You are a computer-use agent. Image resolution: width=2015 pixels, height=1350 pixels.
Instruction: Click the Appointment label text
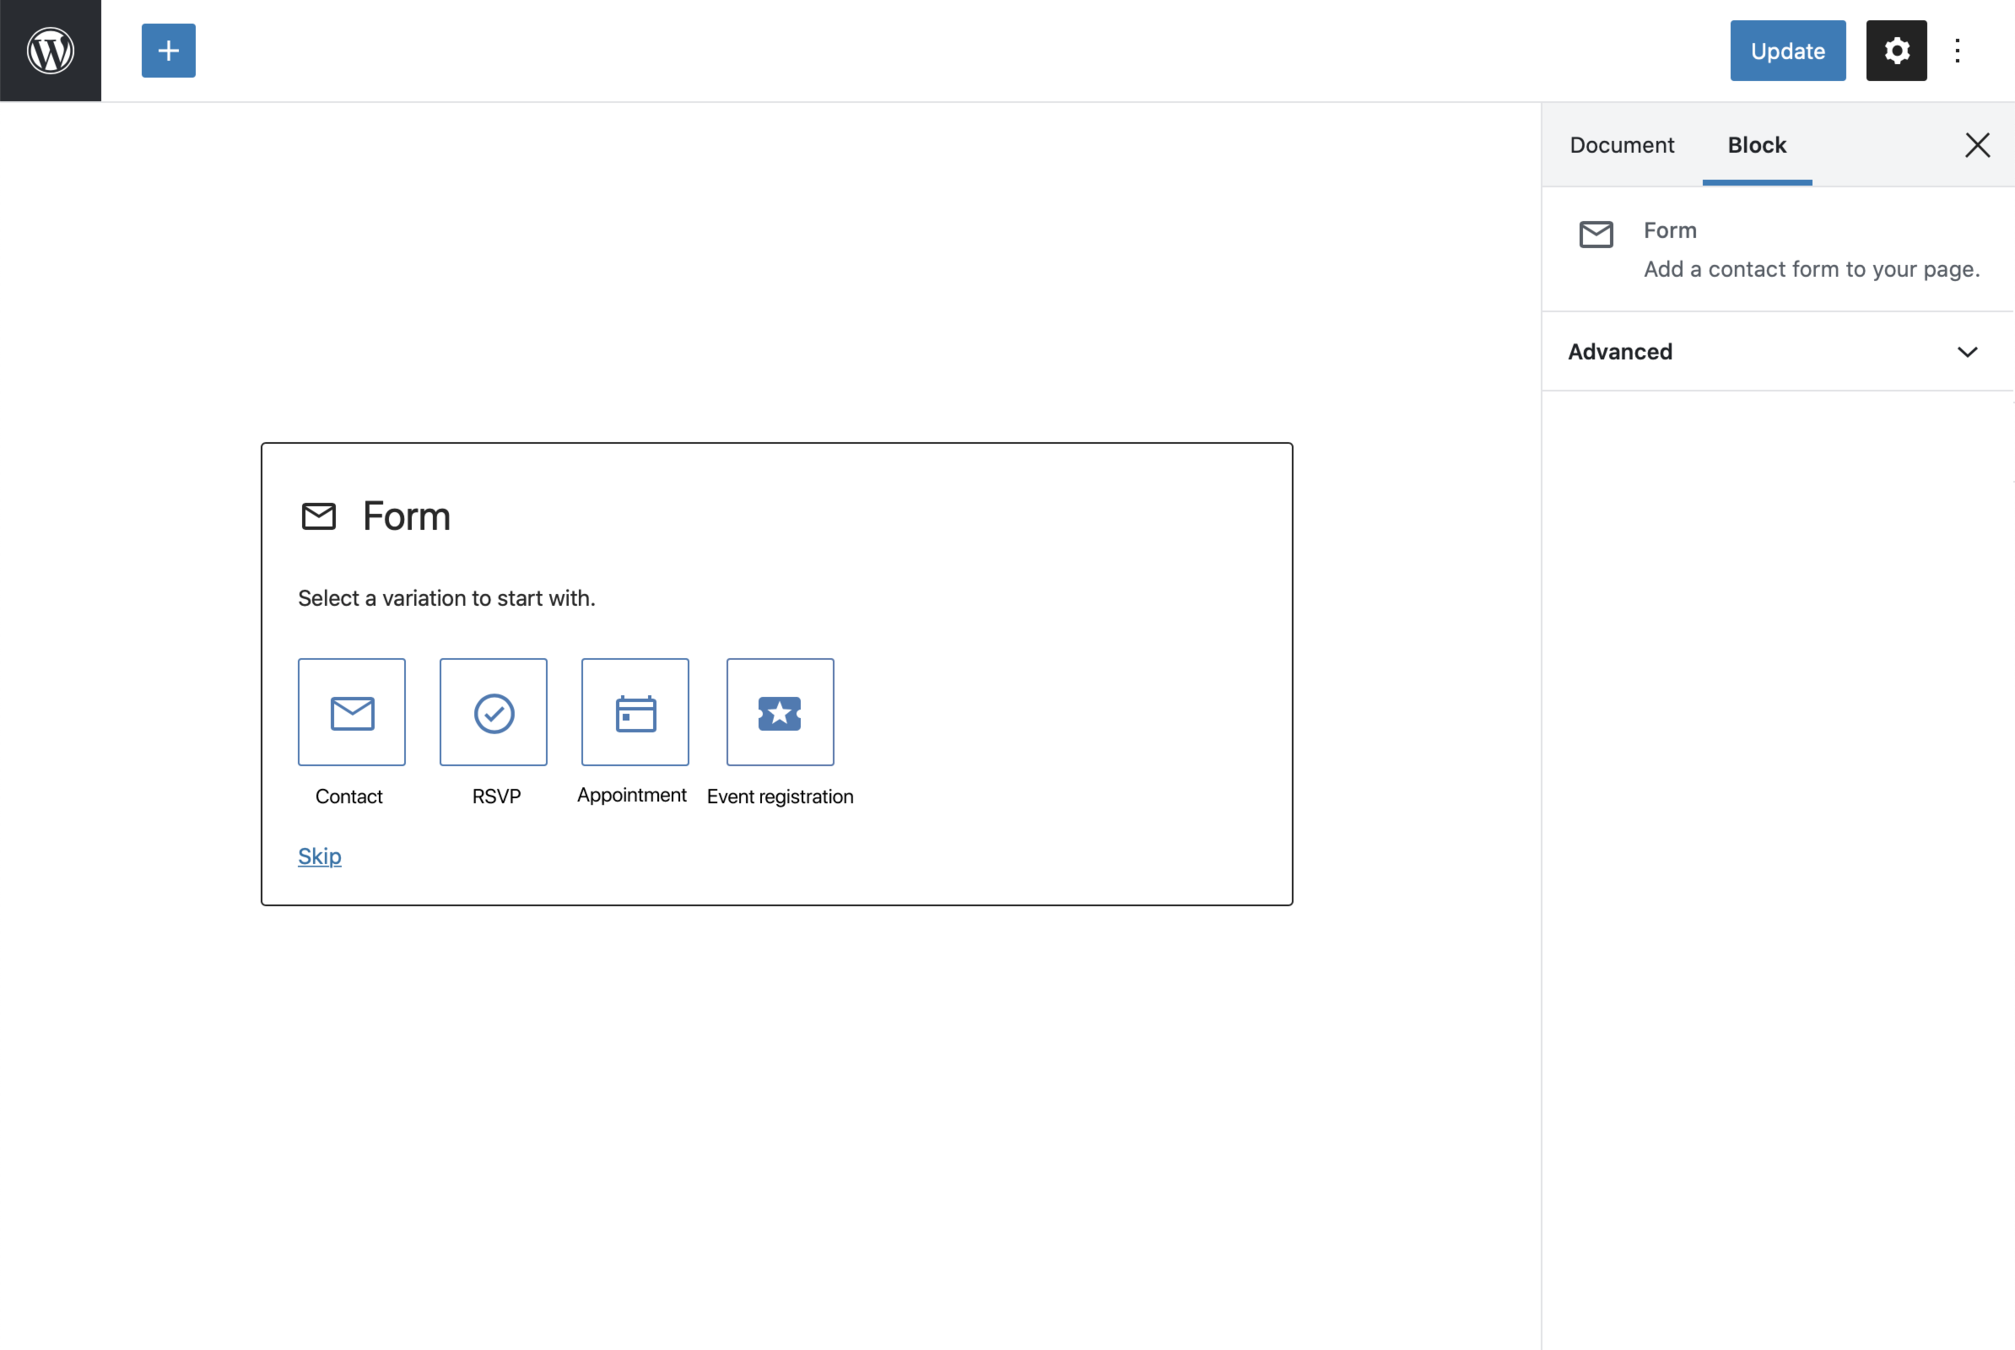[631, 795]
